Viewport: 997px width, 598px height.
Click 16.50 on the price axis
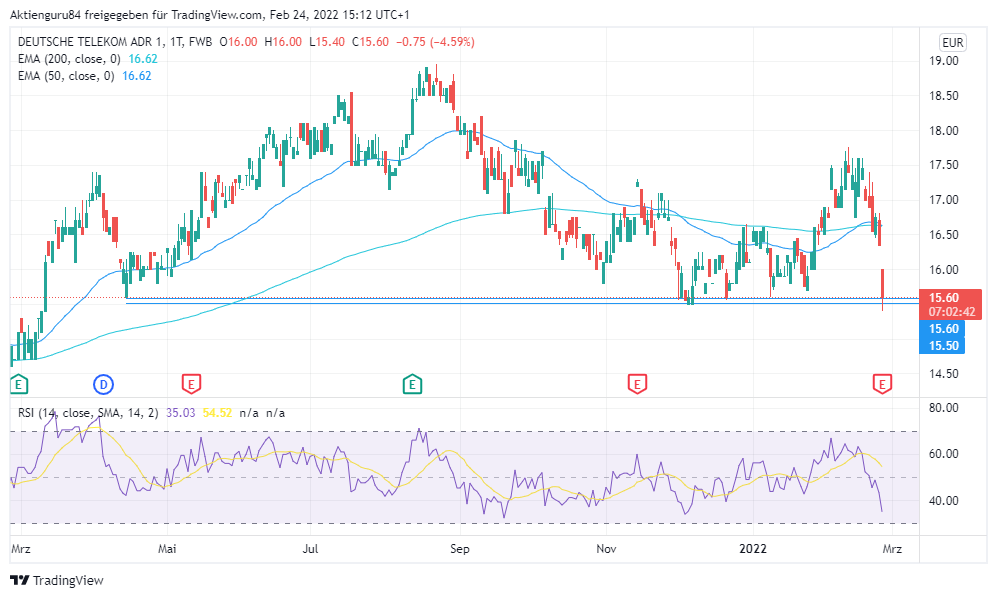[944, 235]
